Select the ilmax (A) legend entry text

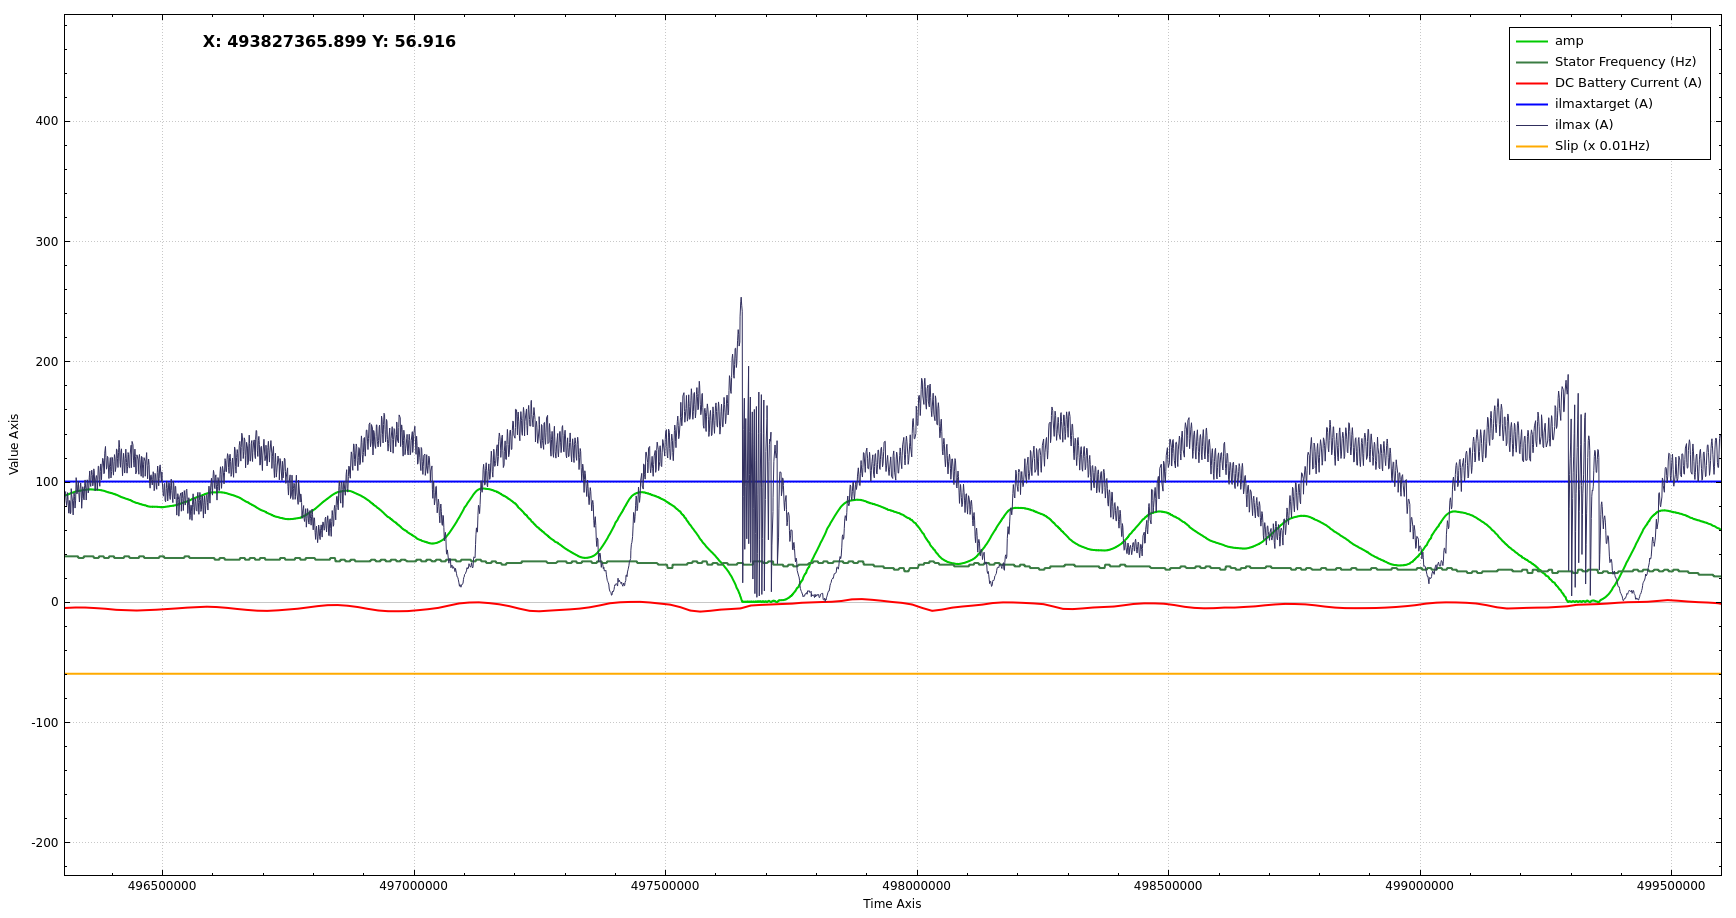(x=1583, y=125)
